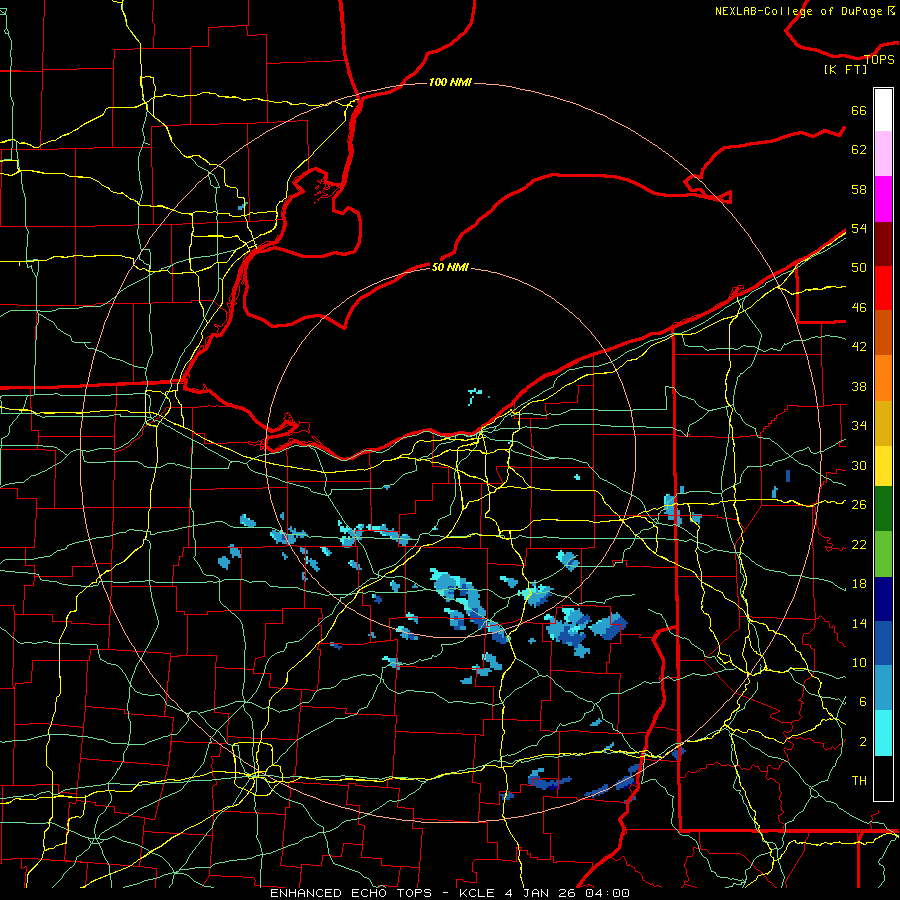Click the navy blue legend band
This screenshot has width=900, height=900.
point(883,599)
